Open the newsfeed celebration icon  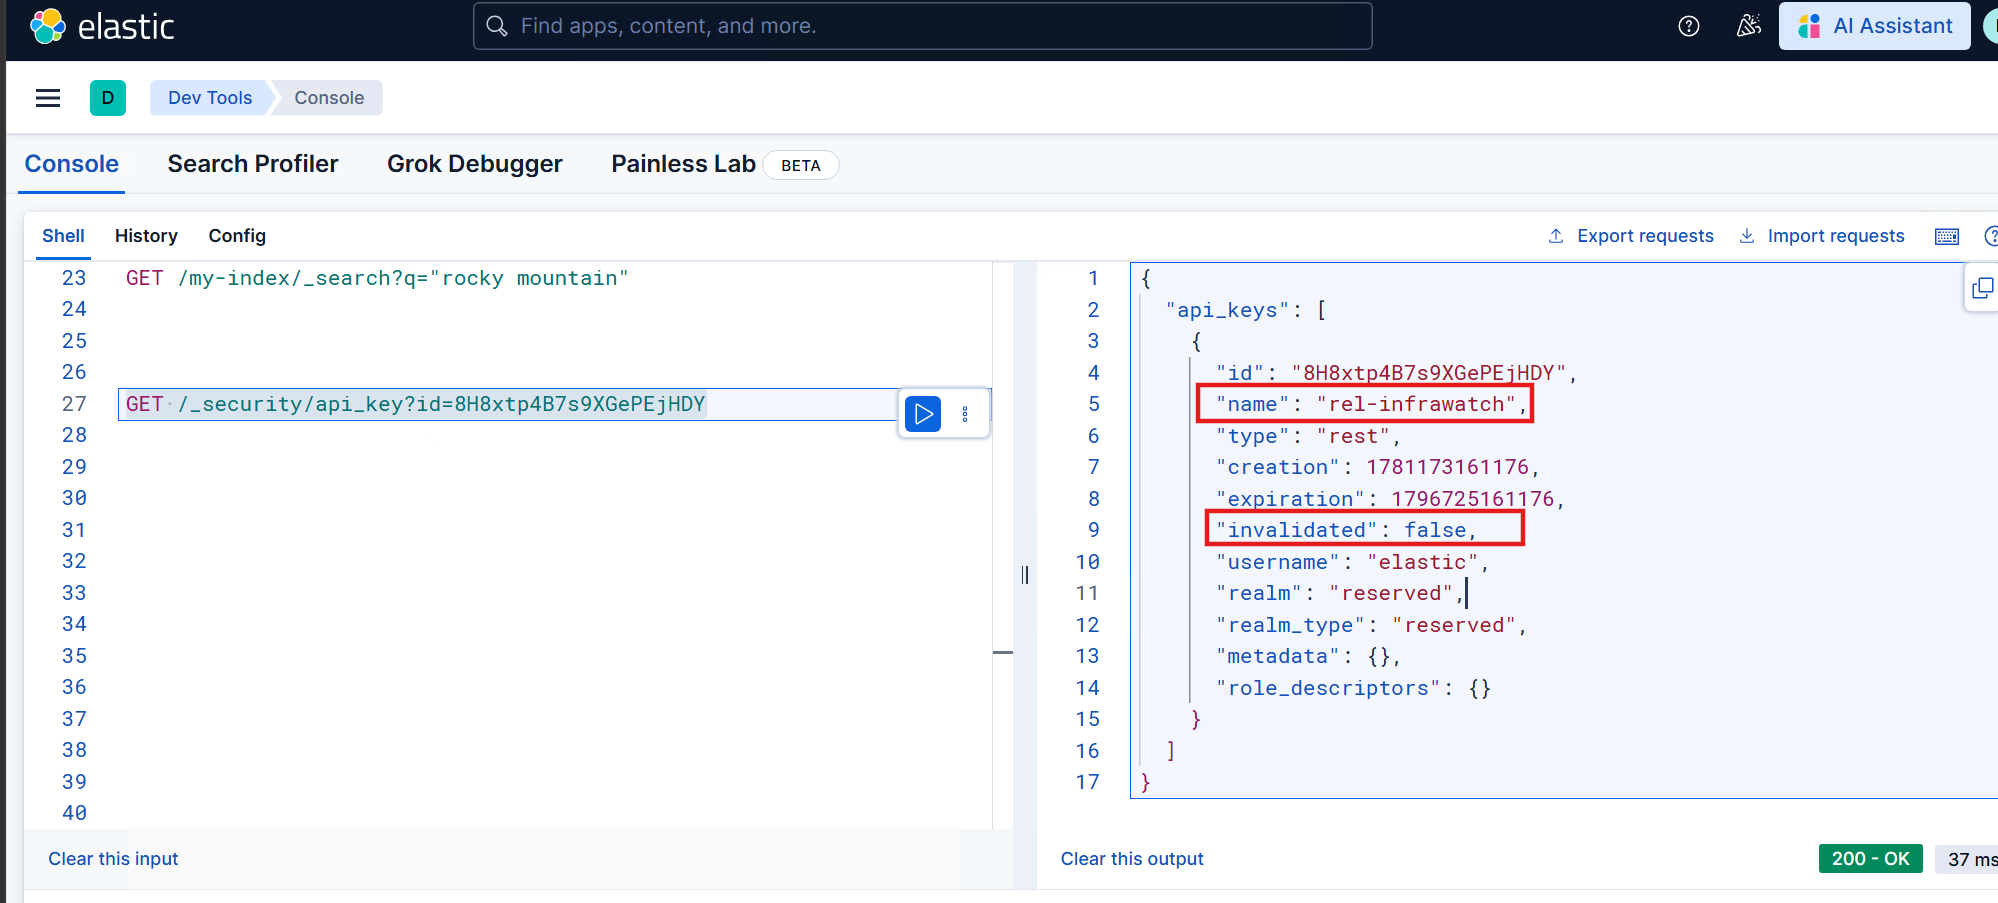[x=1748, y=26]
